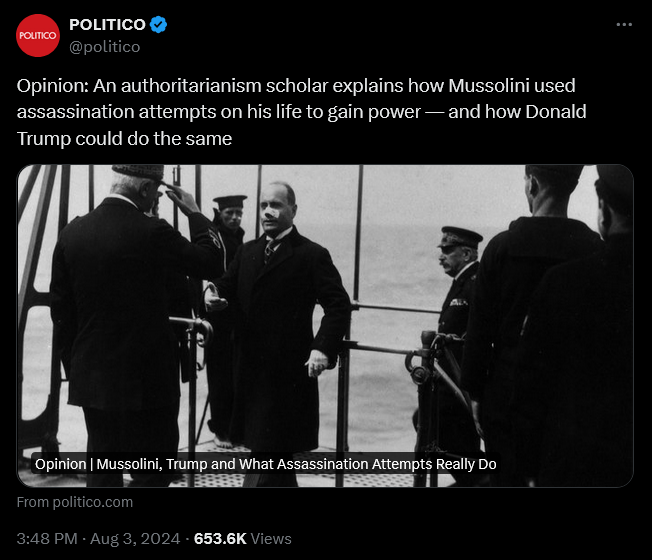Click the 'Donald Trump' mention in tweet text
This screenshot has height=560, width=652.
[301, 125]
